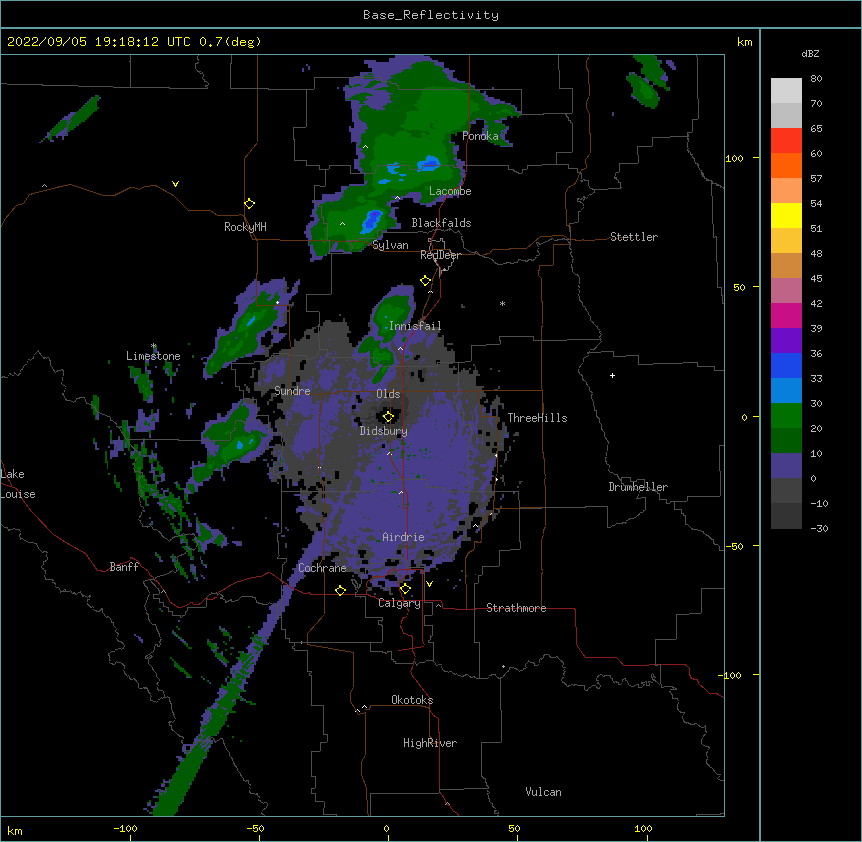Click the yellow diamond marker below the Cochrane label

[340, 590]
